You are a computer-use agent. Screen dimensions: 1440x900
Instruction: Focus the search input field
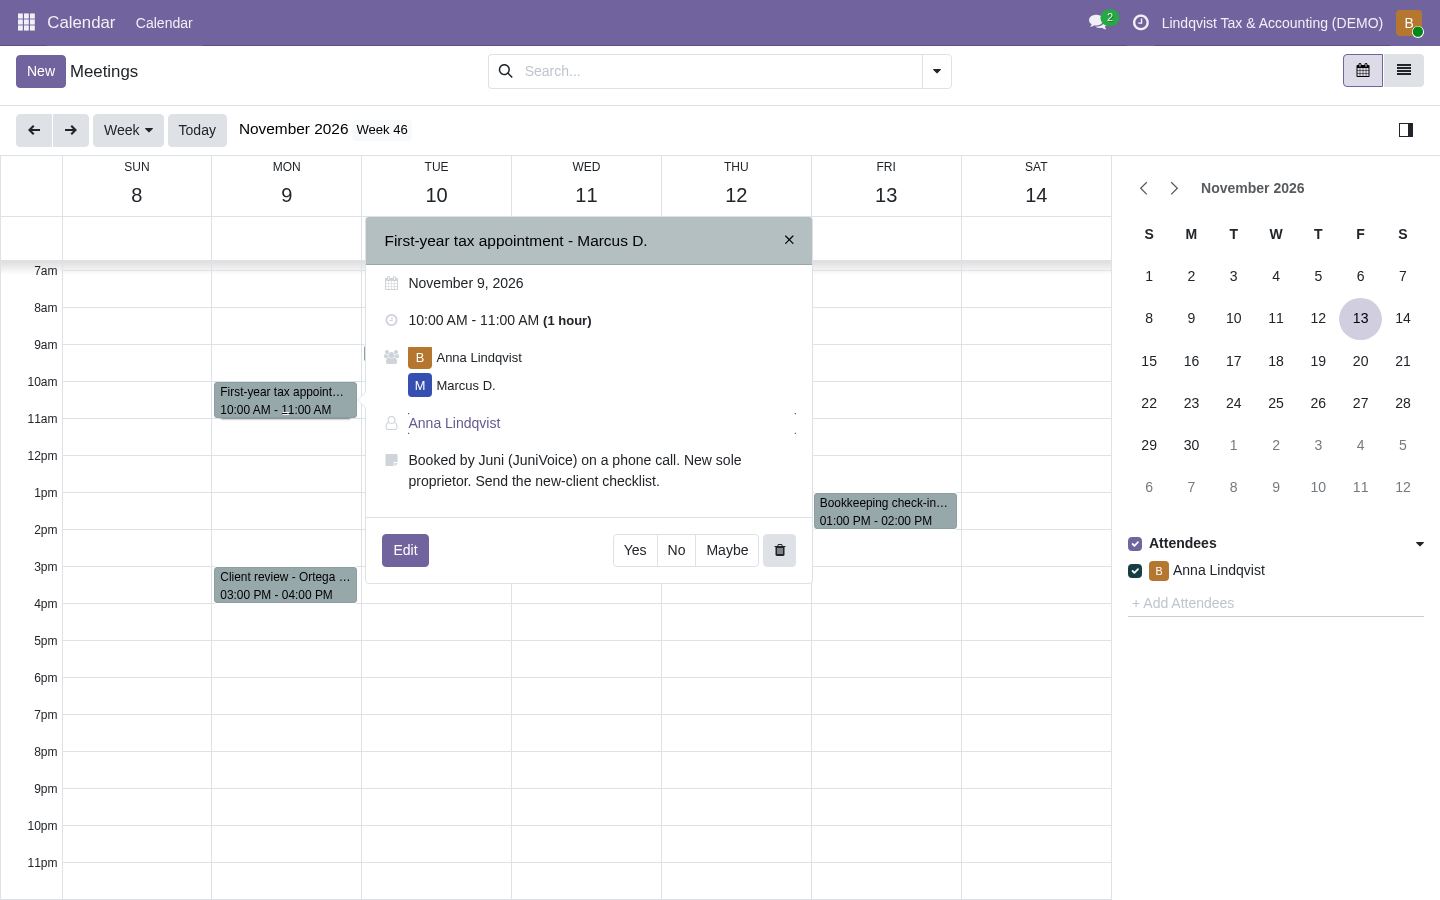[x=720, y=71]
